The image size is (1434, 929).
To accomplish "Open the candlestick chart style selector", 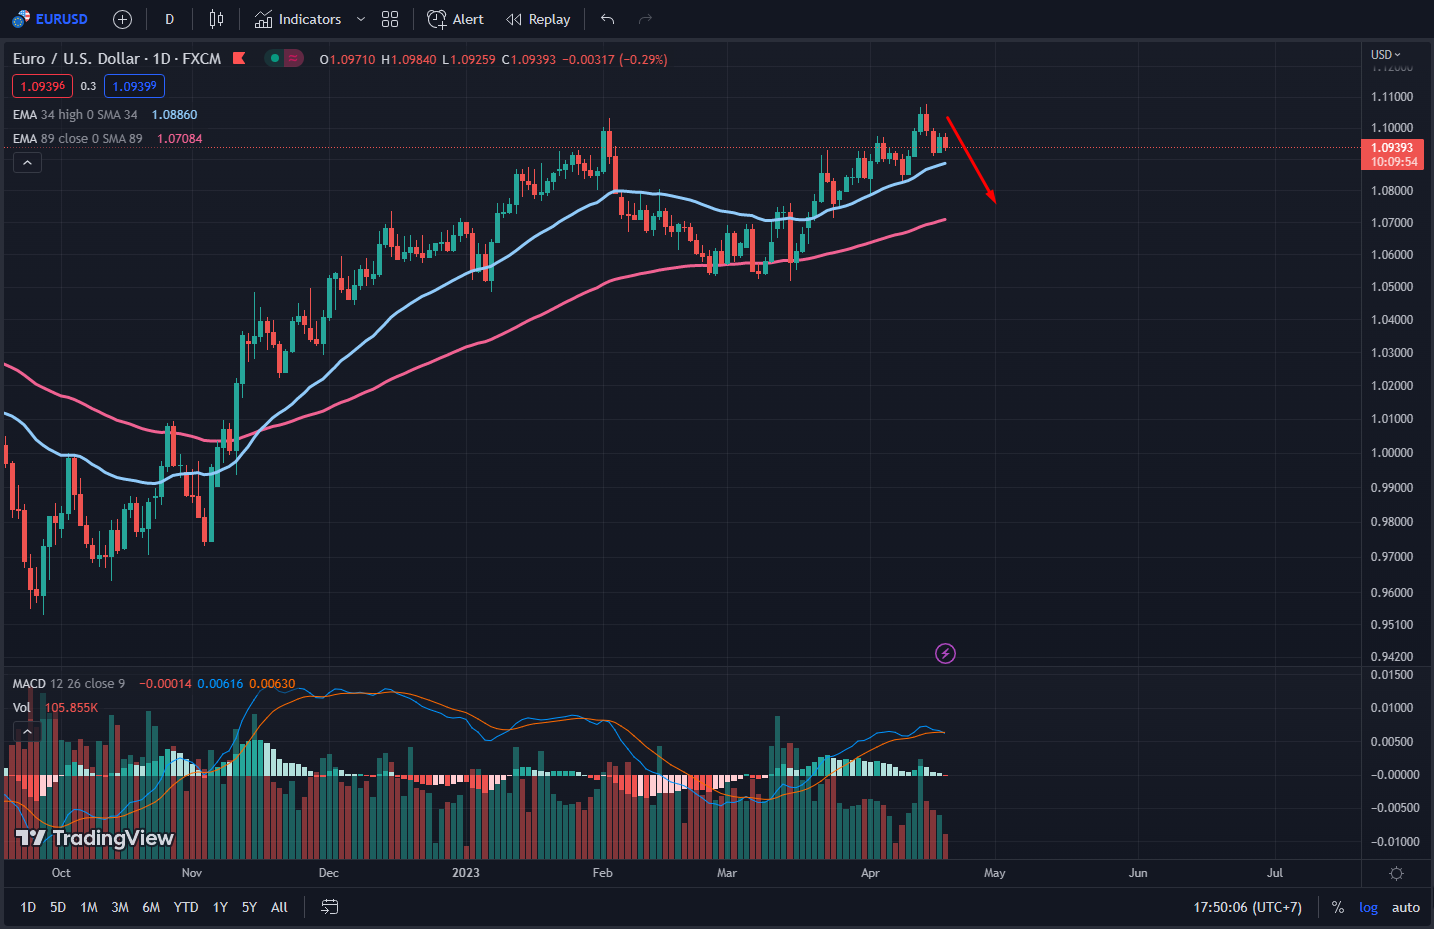I will (x=216, y=19).
